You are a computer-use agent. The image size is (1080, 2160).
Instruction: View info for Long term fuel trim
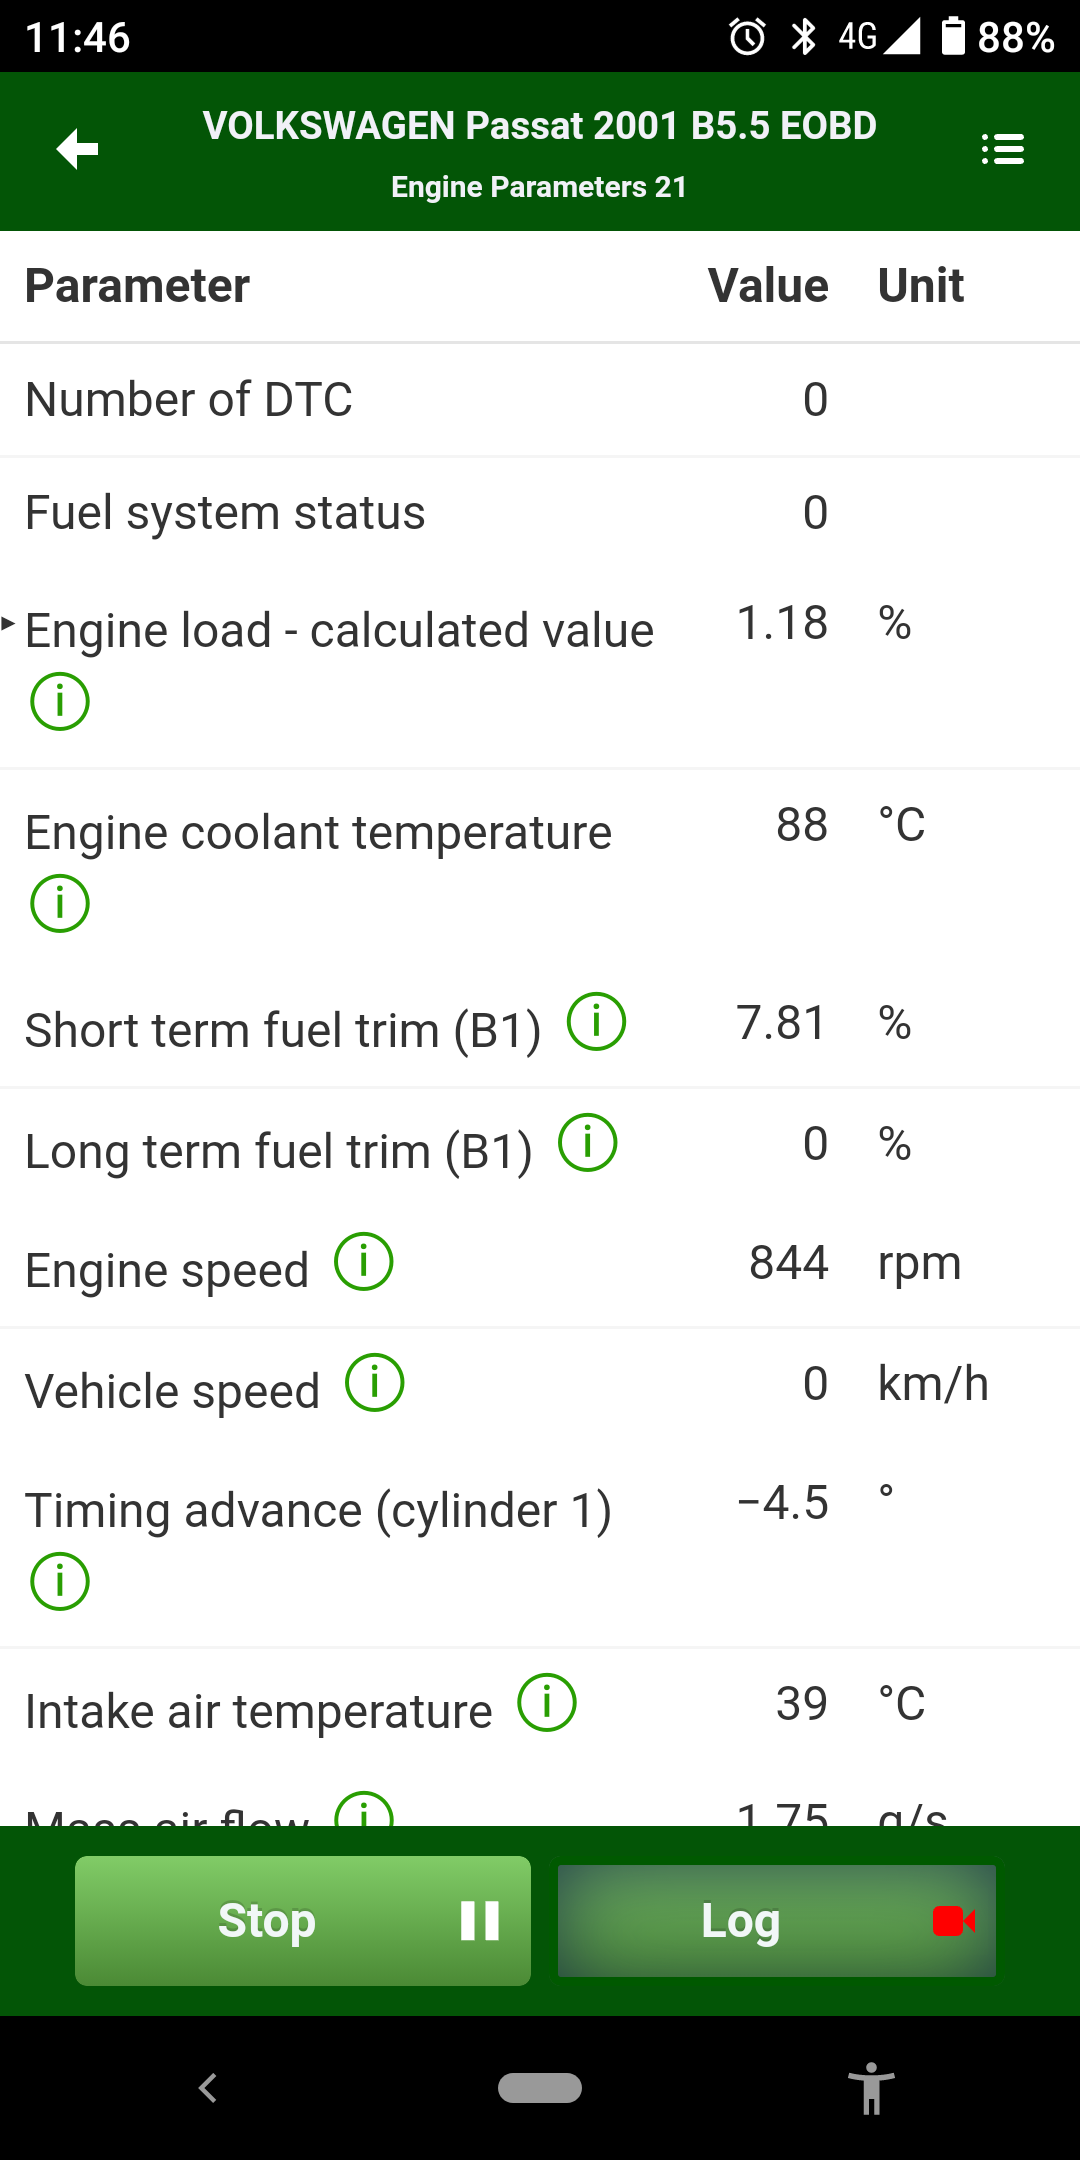(587, 1143)
